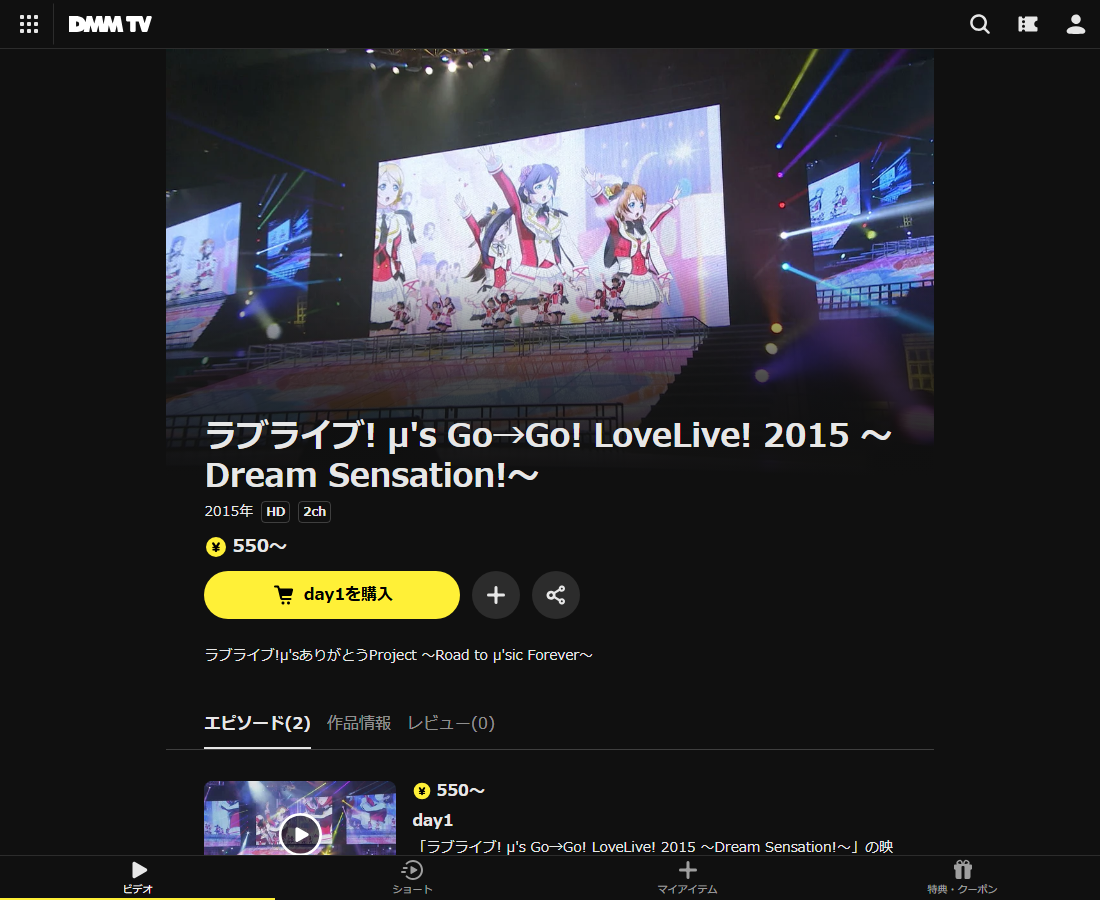
Task: Switch to 作品情報 tab
Action: click(358, 723)
